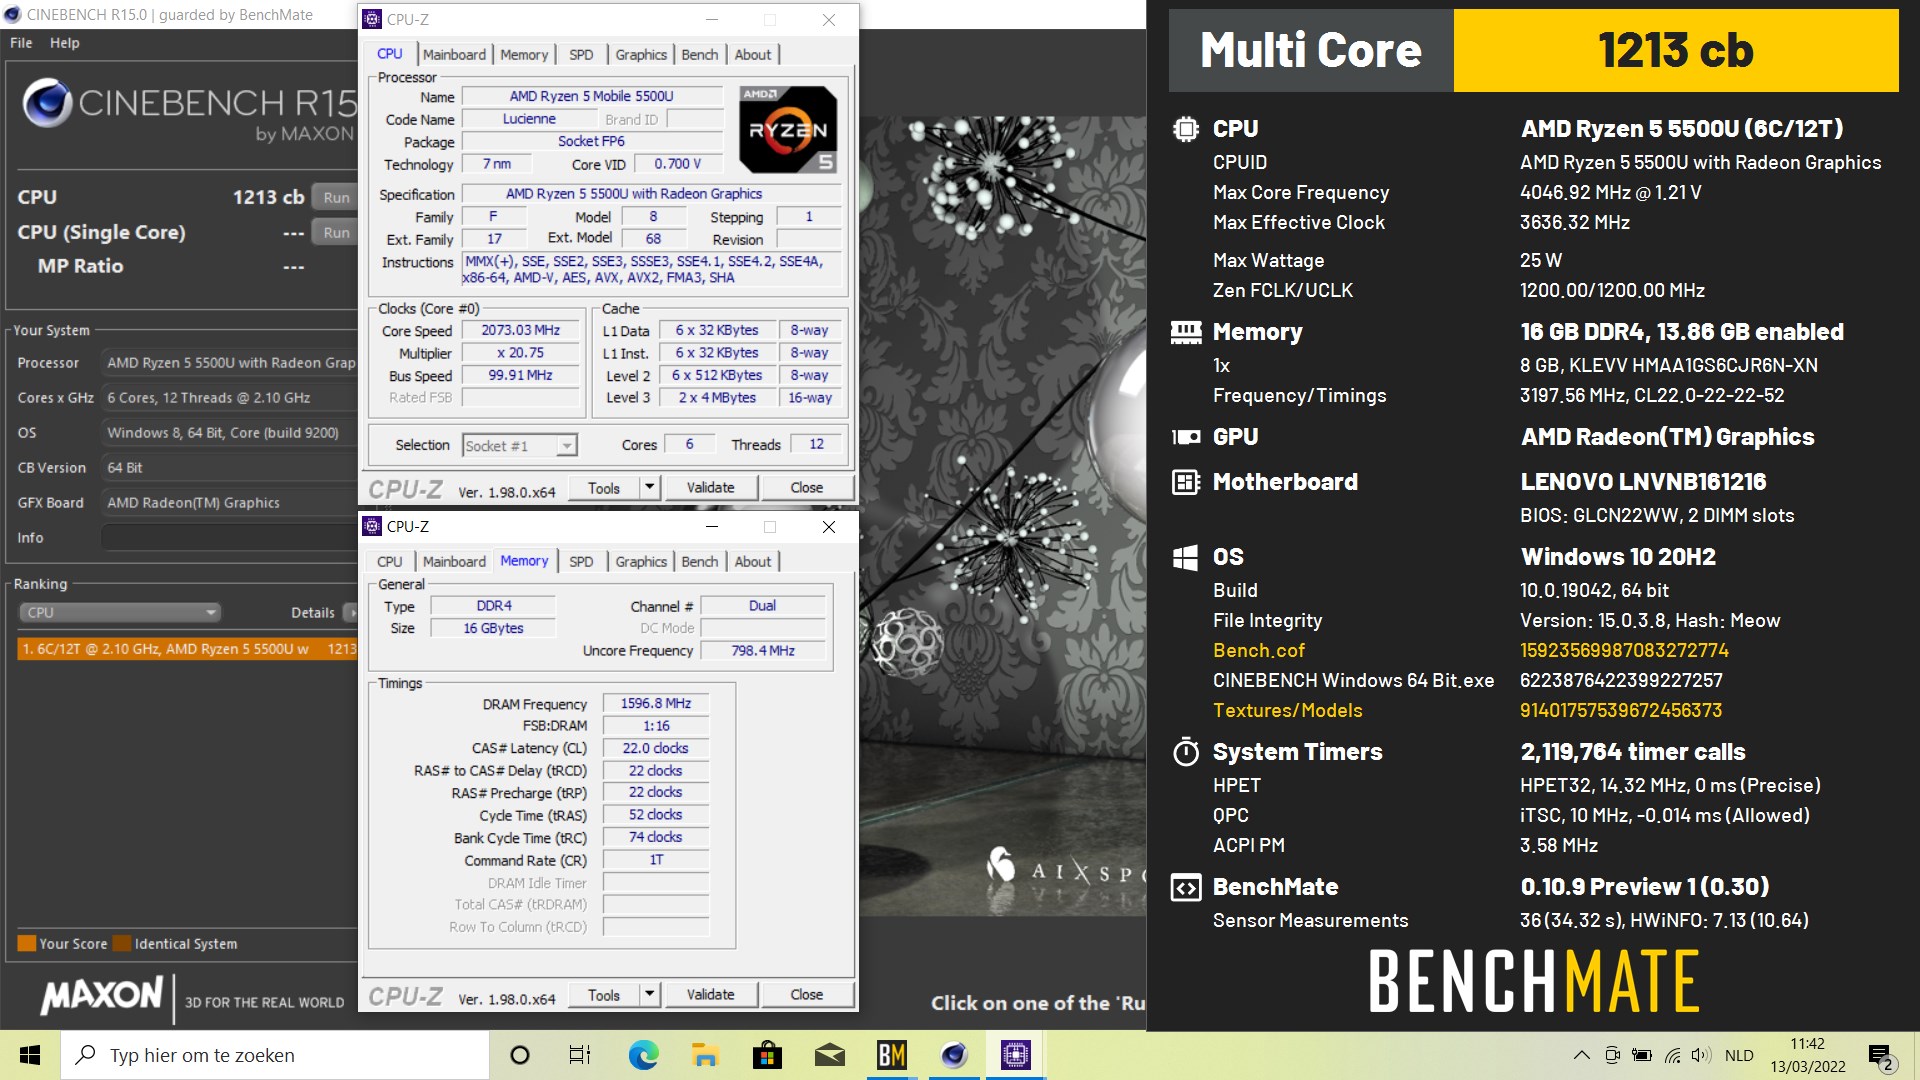This screenshot has width=1920, height=1080.
Task: Click the BenchMate Motherboard icon
Action: coord(1185,482)
